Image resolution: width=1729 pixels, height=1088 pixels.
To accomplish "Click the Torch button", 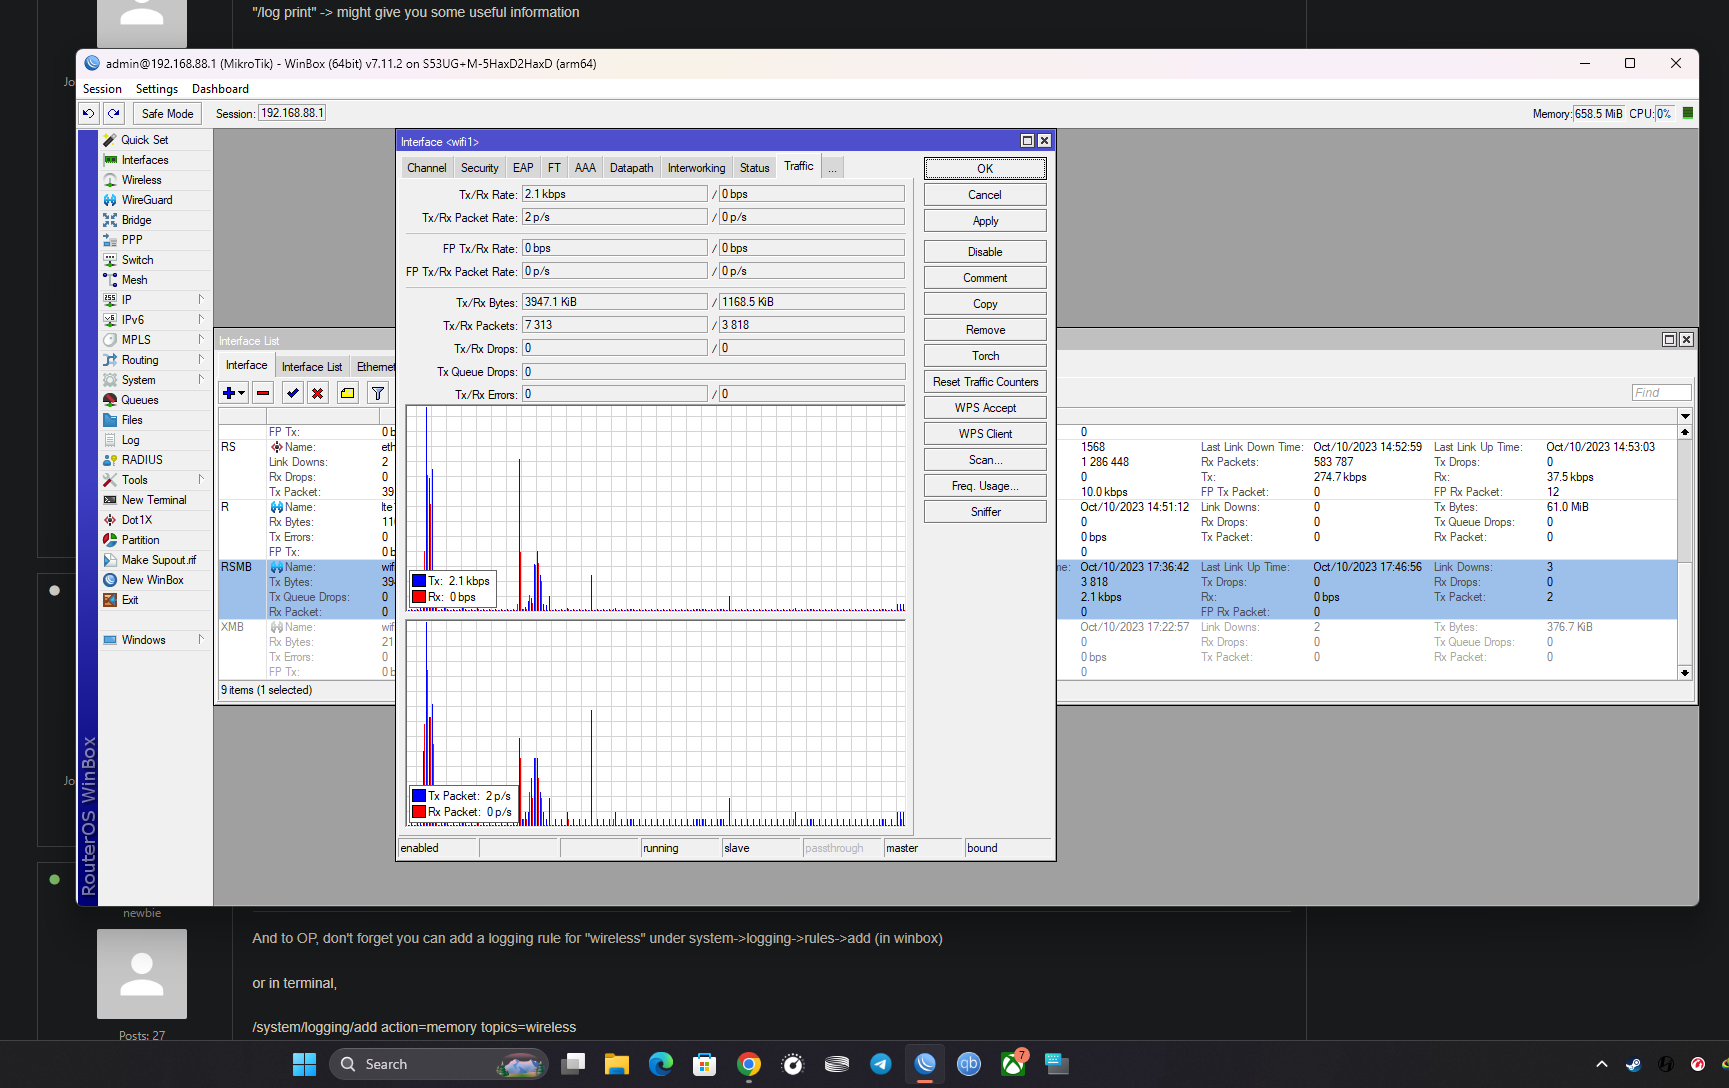I will pos(985,356).
